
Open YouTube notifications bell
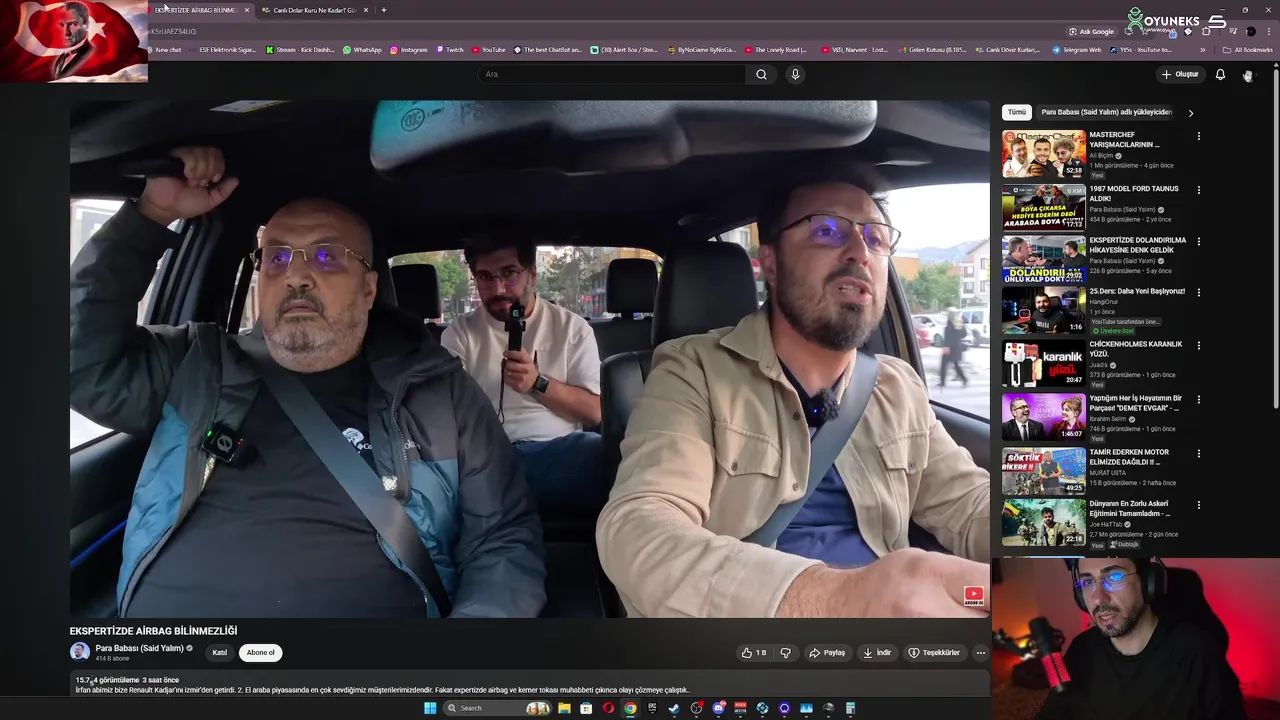point(1220,74)
